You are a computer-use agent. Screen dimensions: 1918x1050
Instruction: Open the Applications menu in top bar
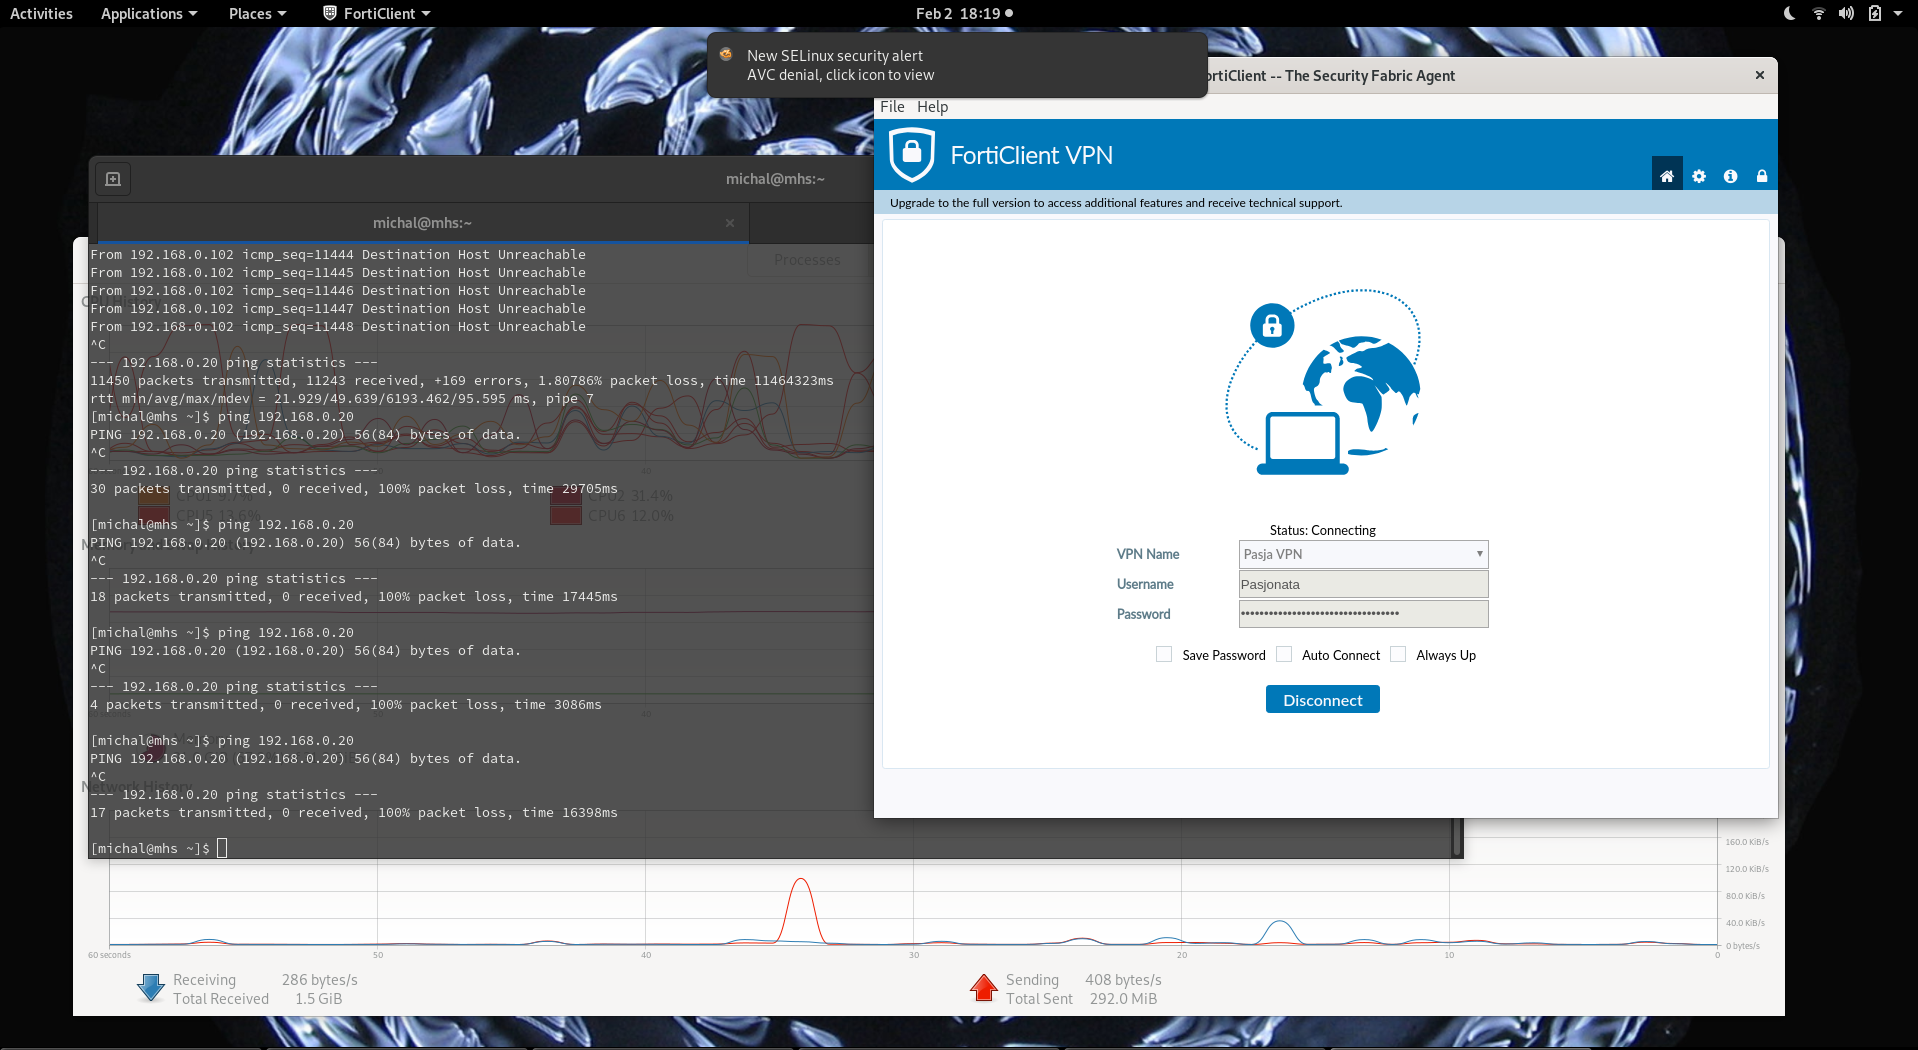pyautogui.click(x=149, y=13)
